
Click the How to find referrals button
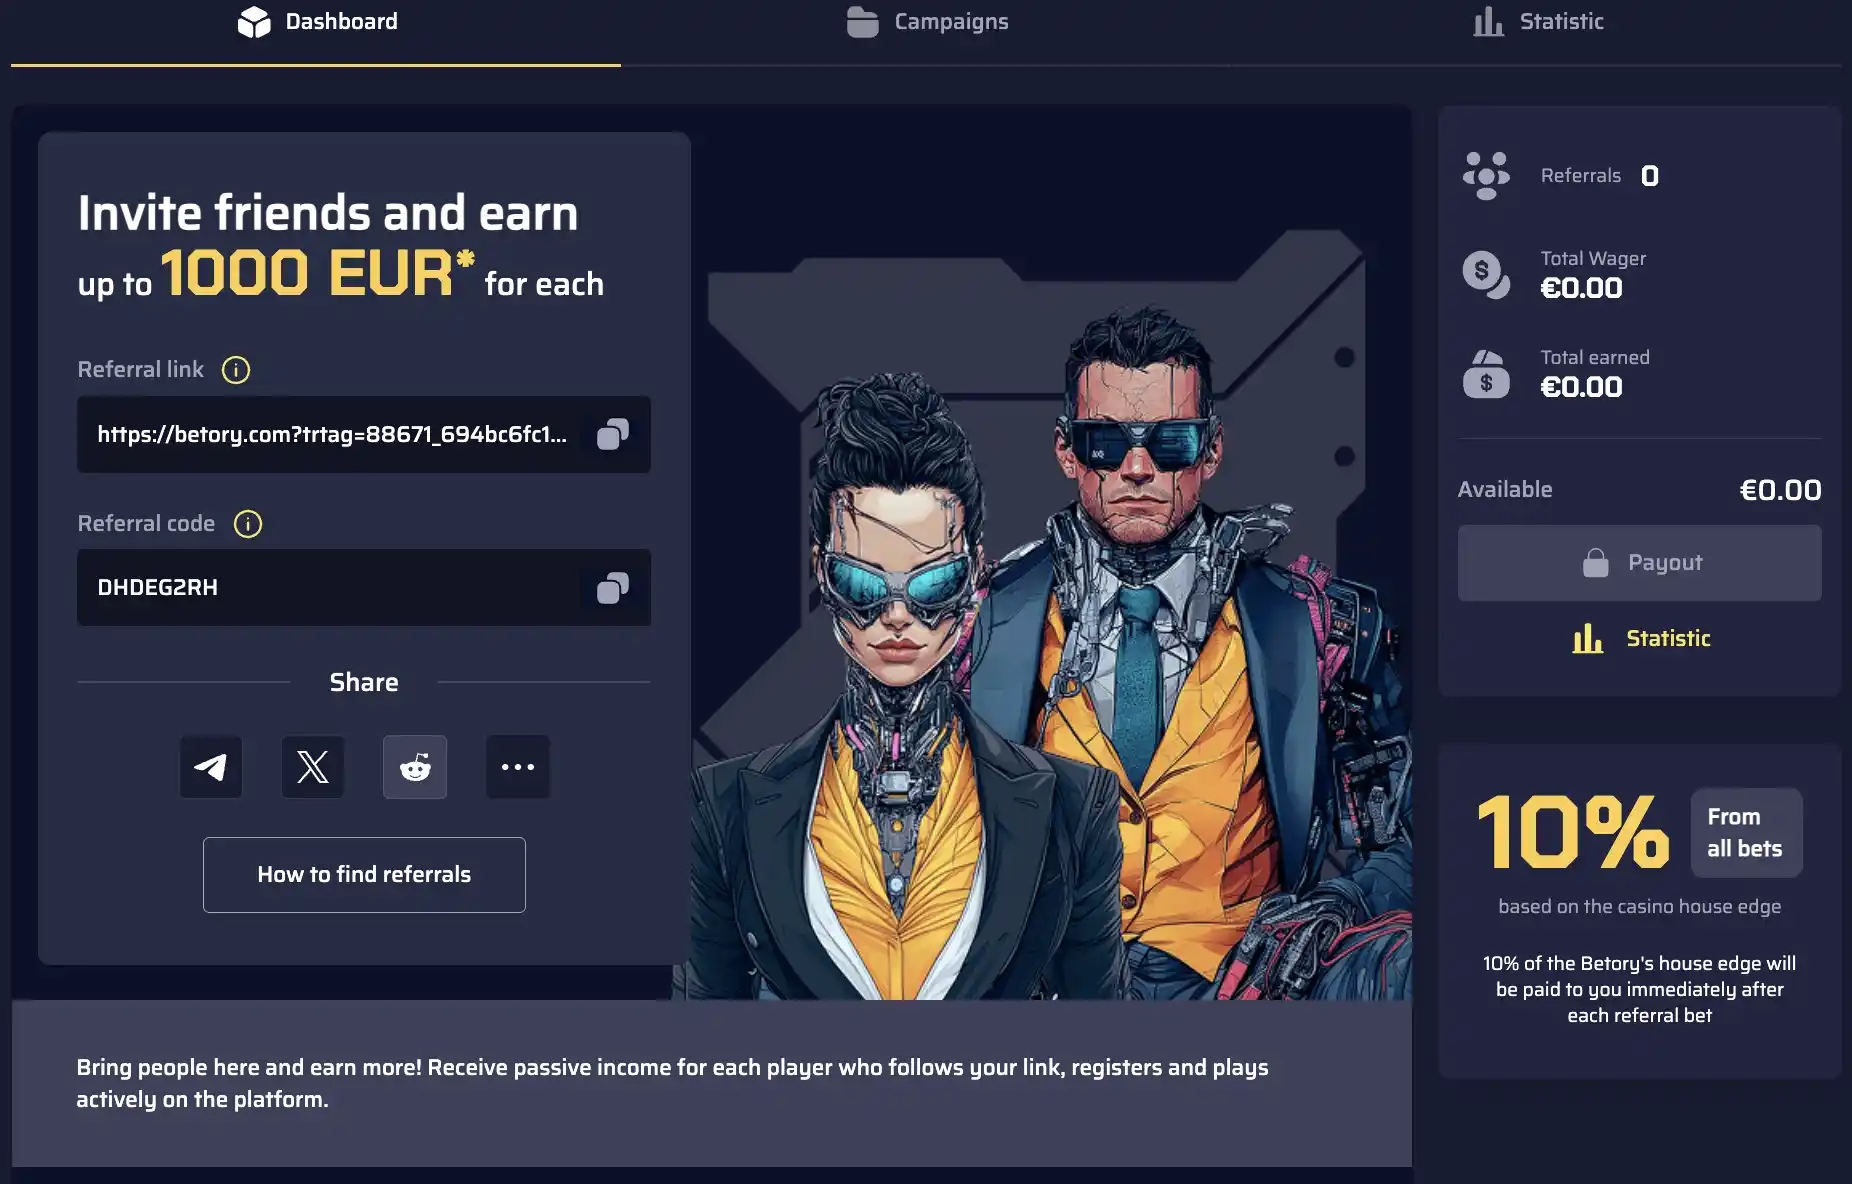[364, 875]
